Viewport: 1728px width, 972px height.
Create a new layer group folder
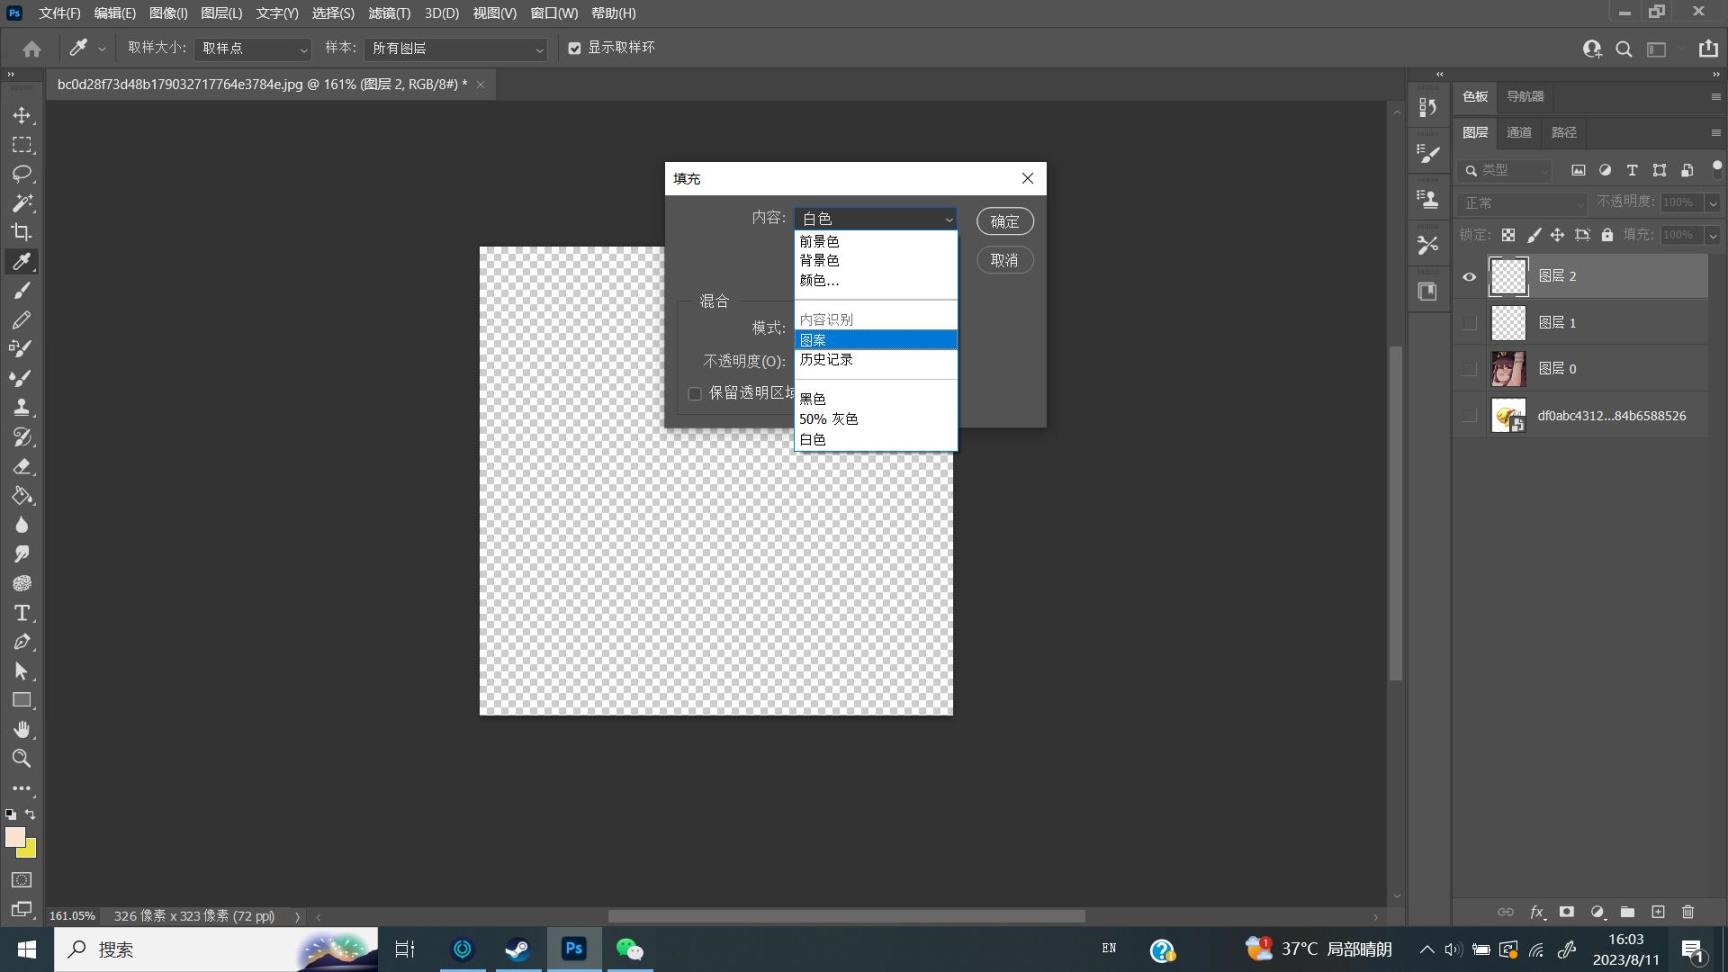tap(1628, 912)
